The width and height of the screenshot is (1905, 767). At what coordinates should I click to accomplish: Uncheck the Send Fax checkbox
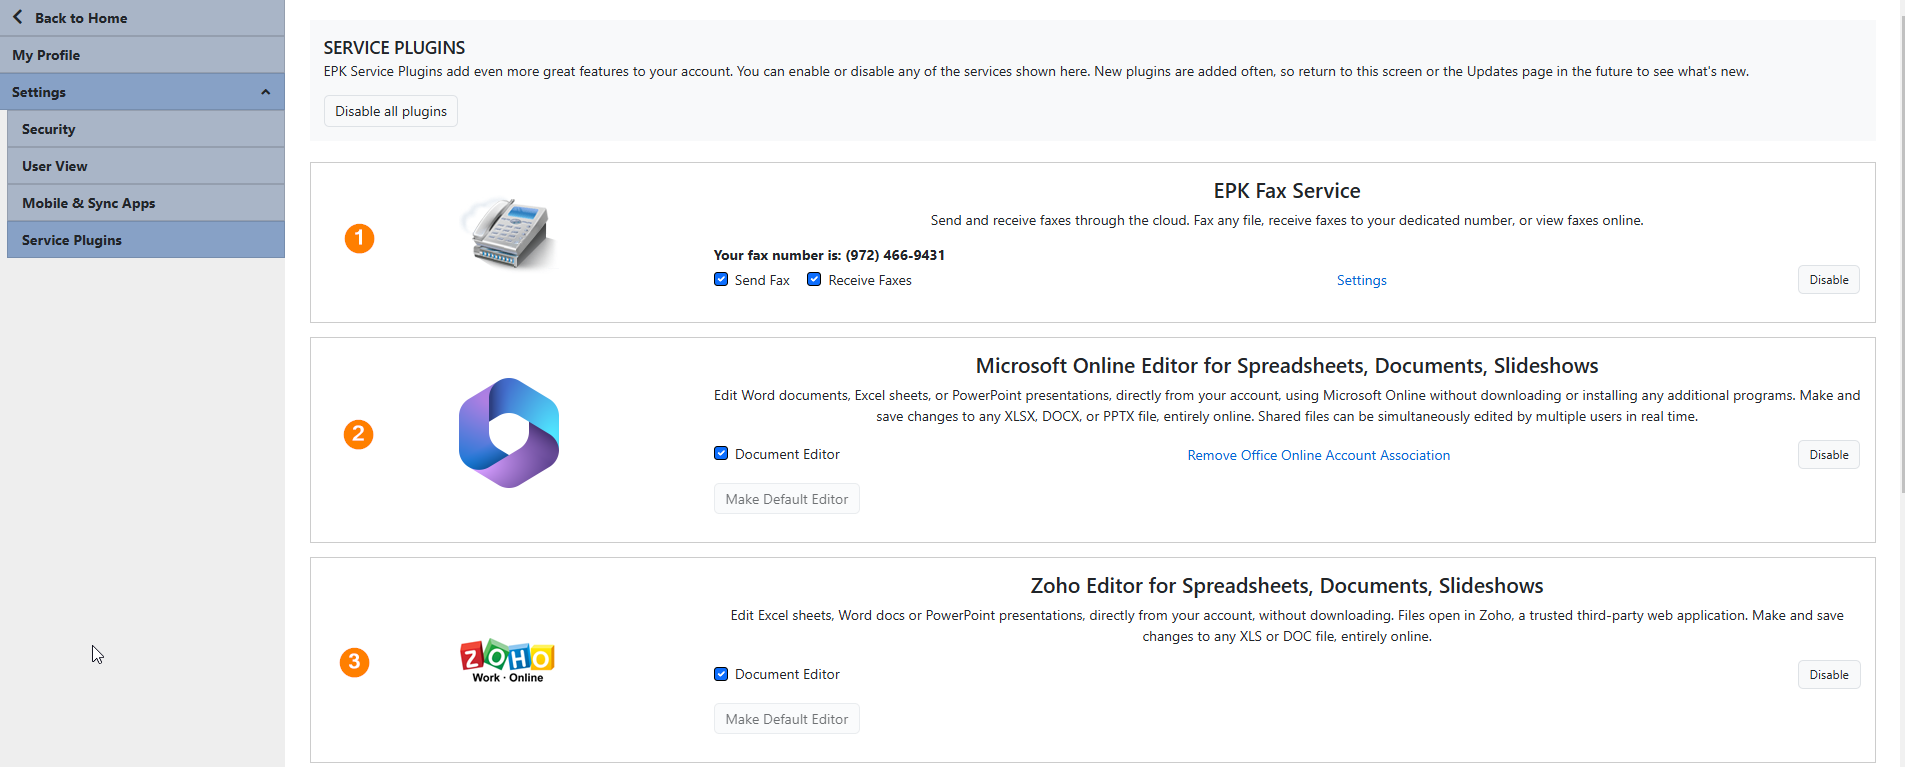[x=721, y=280]
